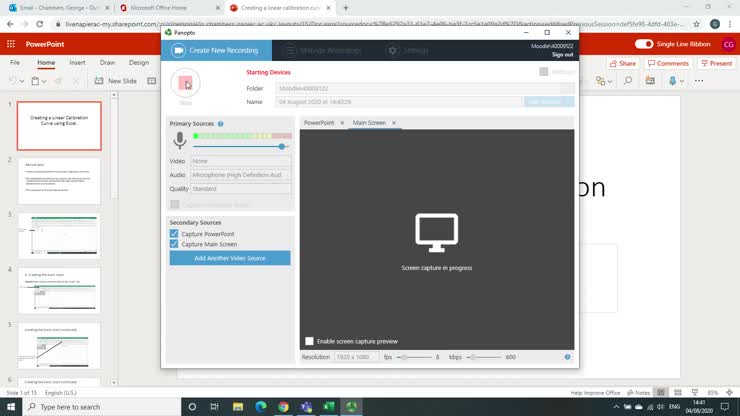Click the PowerPoint waffle app launcher icon
The image size is (740, 416).
click(11, 44)
